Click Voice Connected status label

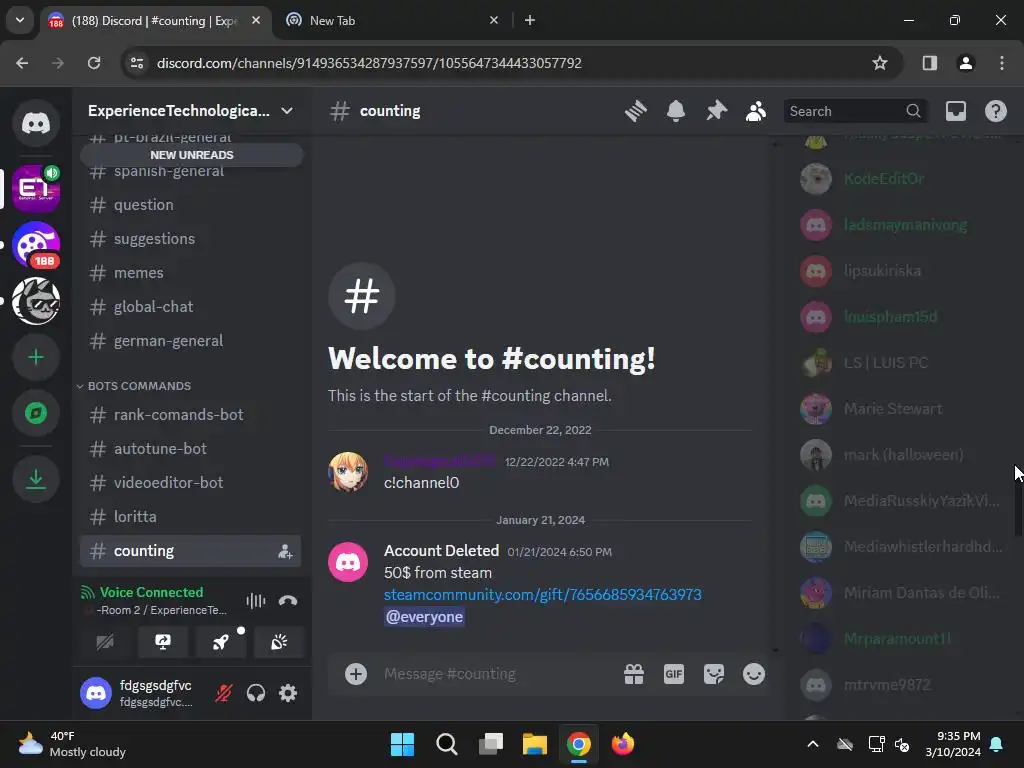point(152,592)
